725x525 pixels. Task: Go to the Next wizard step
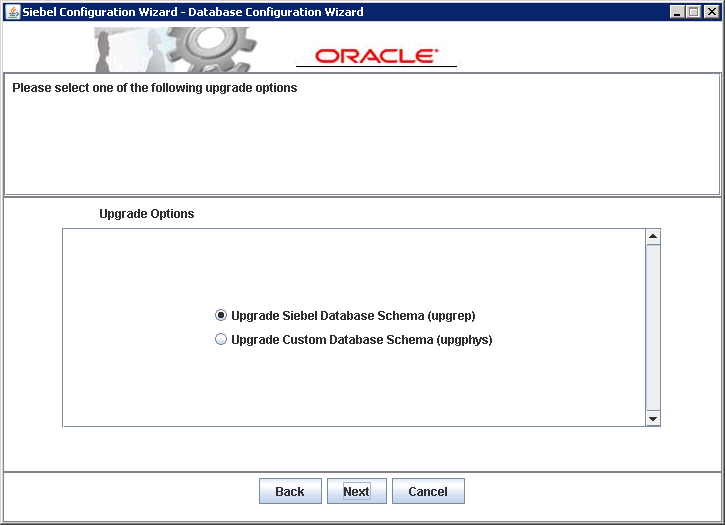coord(356,491)
